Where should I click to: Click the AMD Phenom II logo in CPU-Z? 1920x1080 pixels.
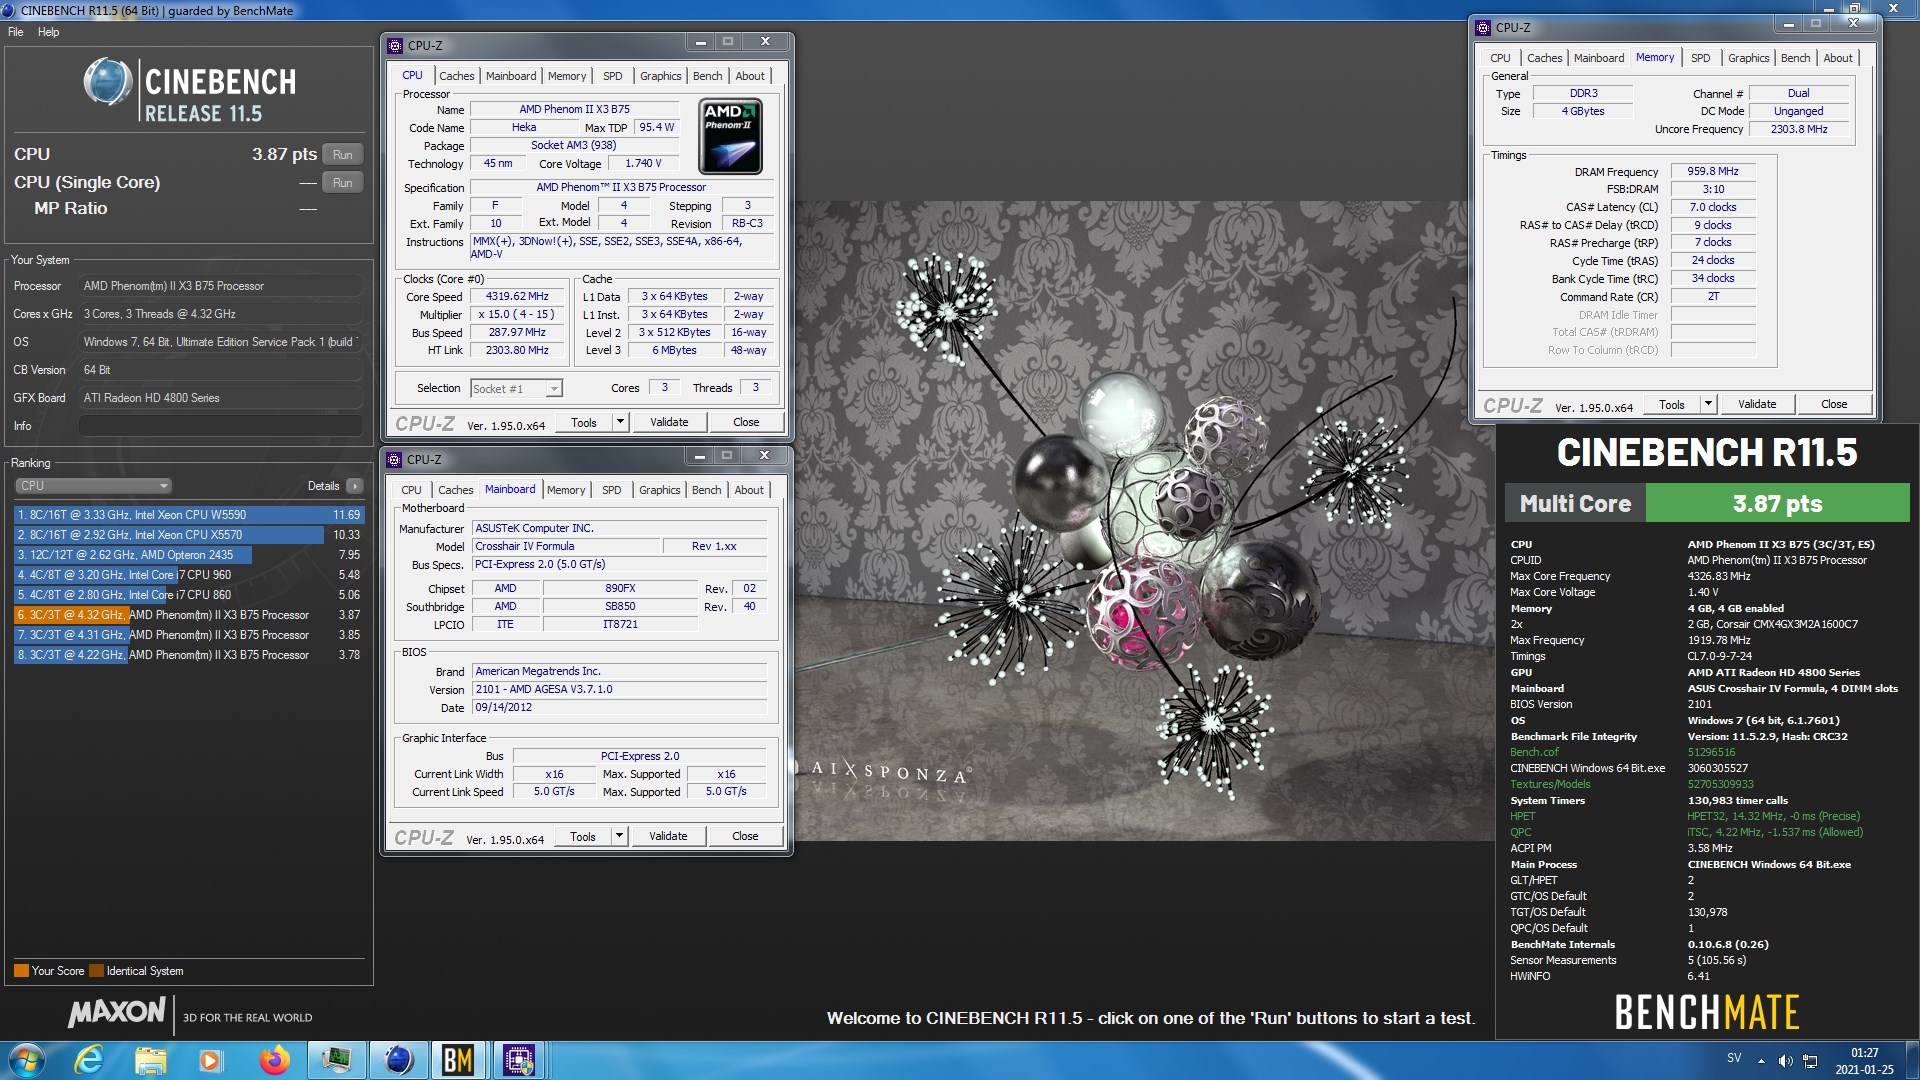[x=730, y=136]
